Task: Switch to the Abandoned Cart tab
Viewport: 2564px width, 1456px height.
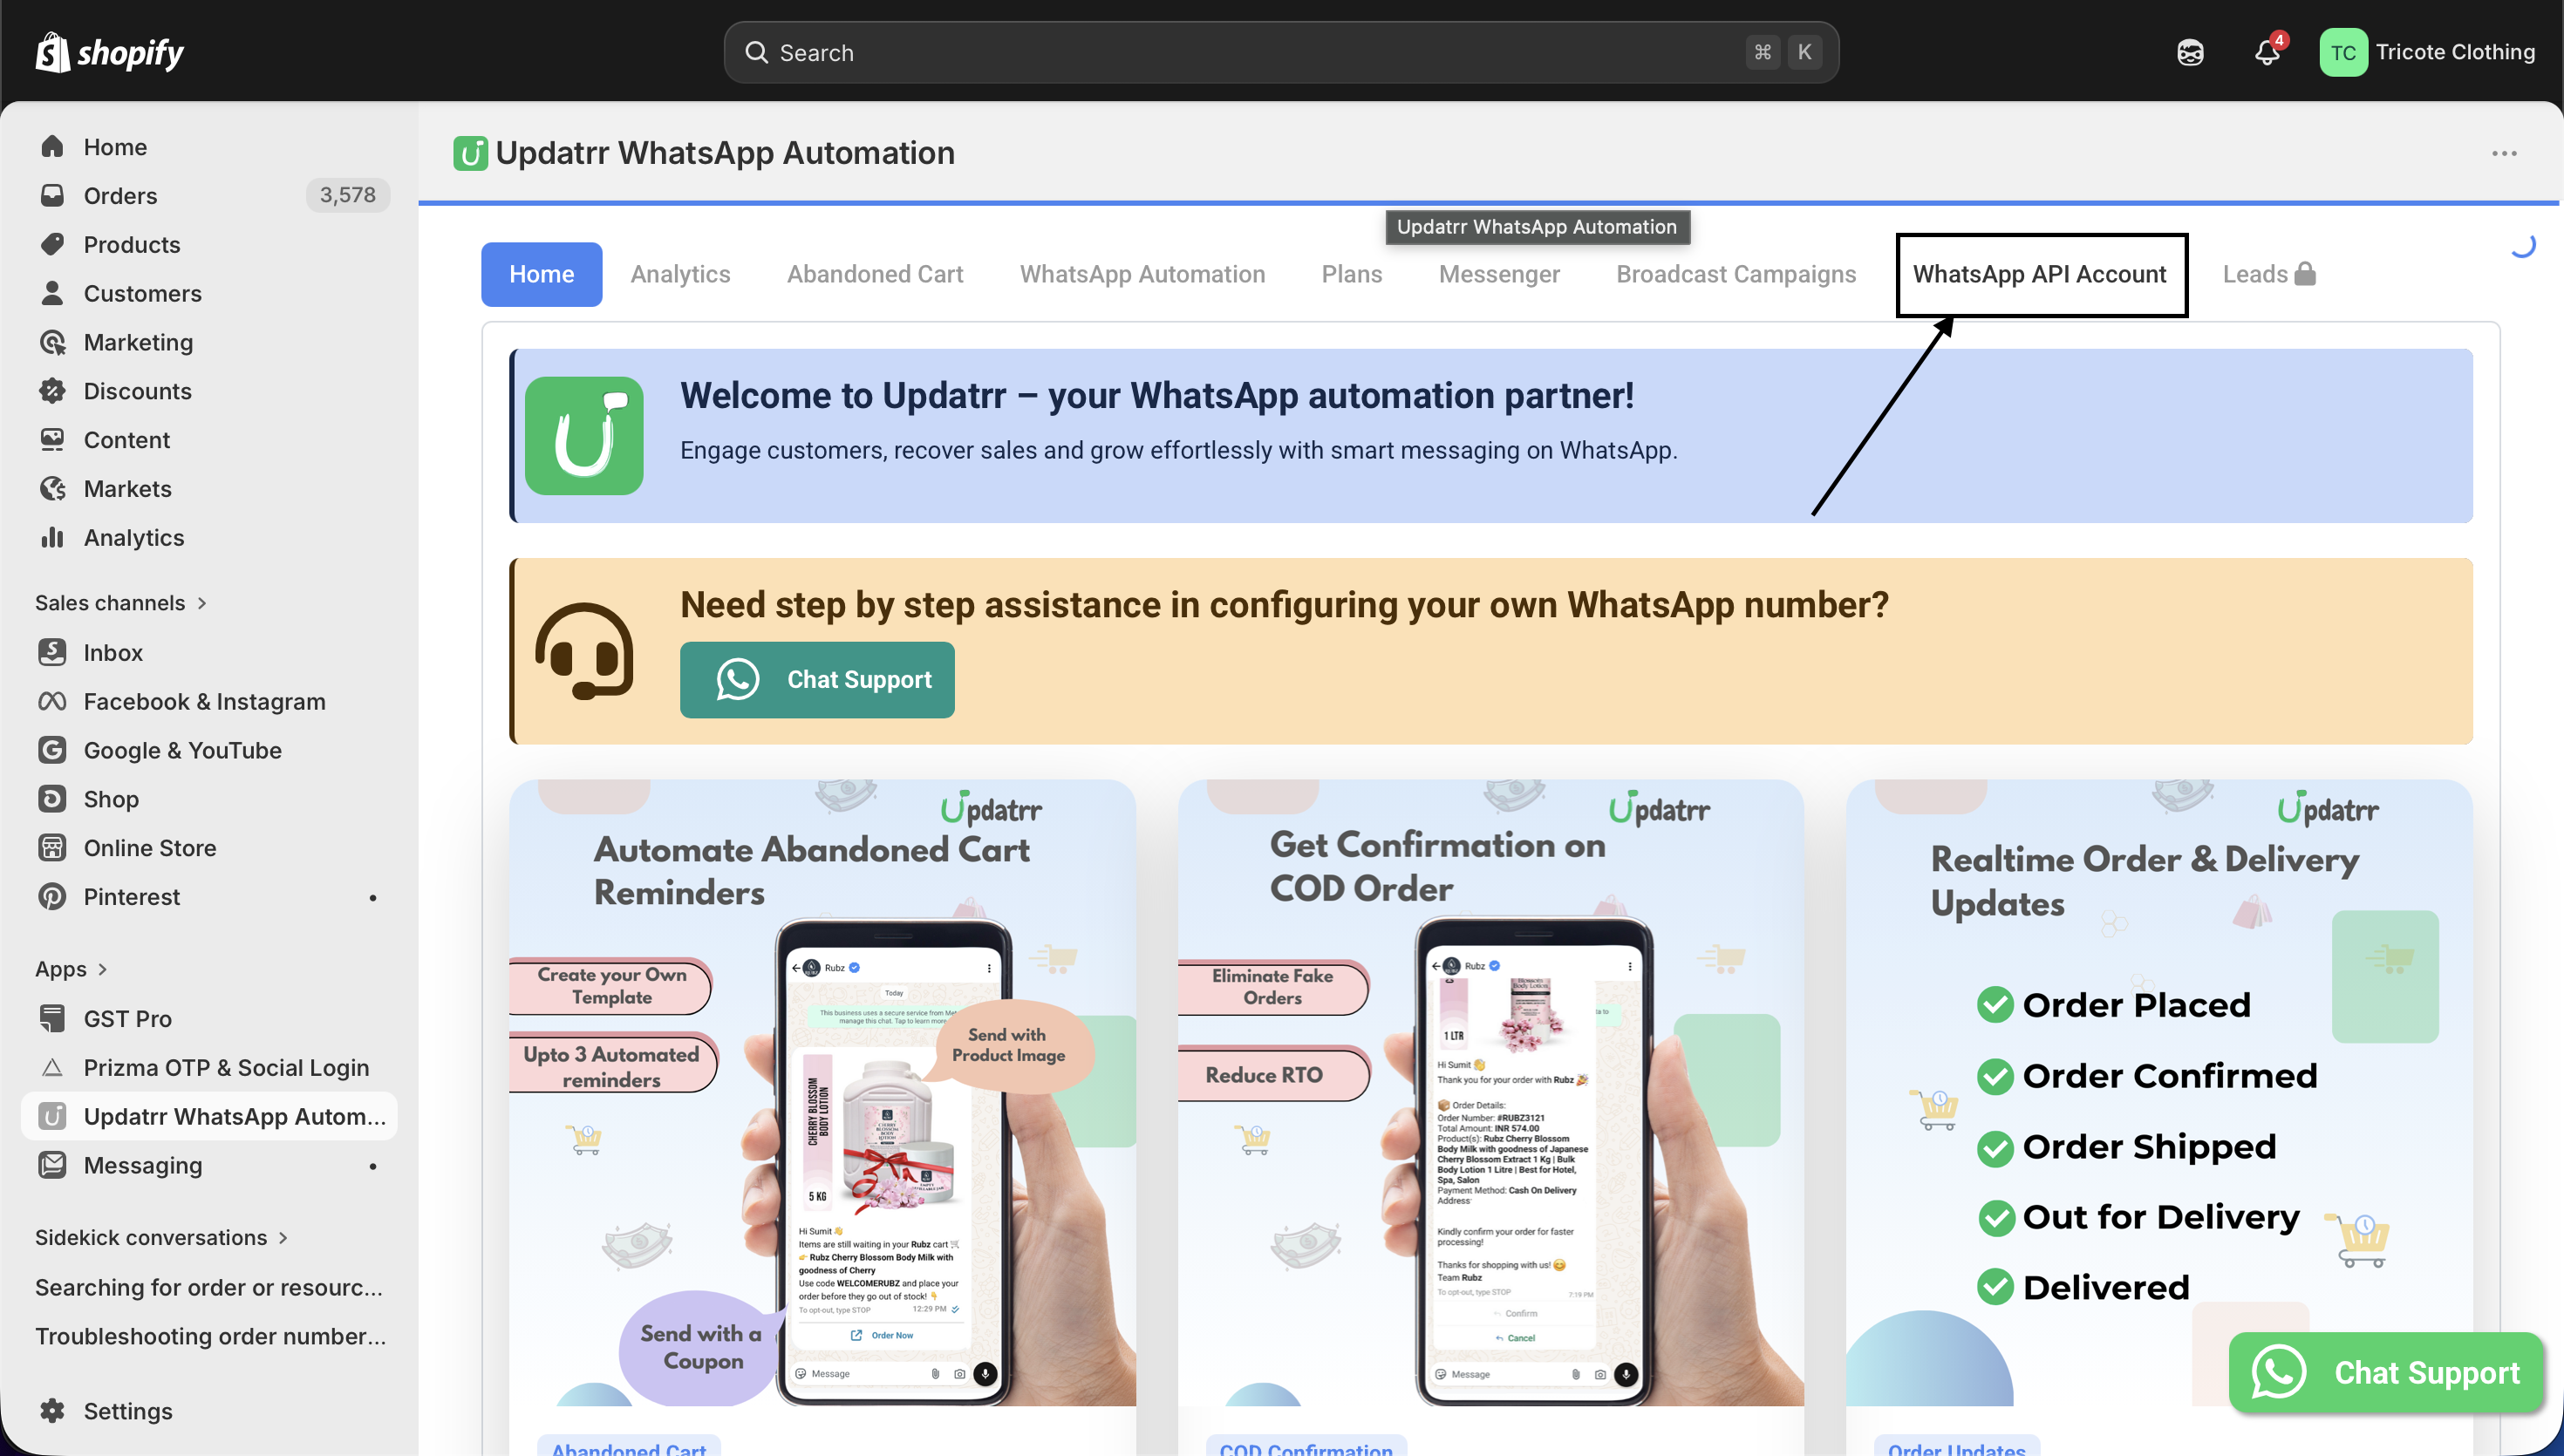Action: tap(874, 274)
